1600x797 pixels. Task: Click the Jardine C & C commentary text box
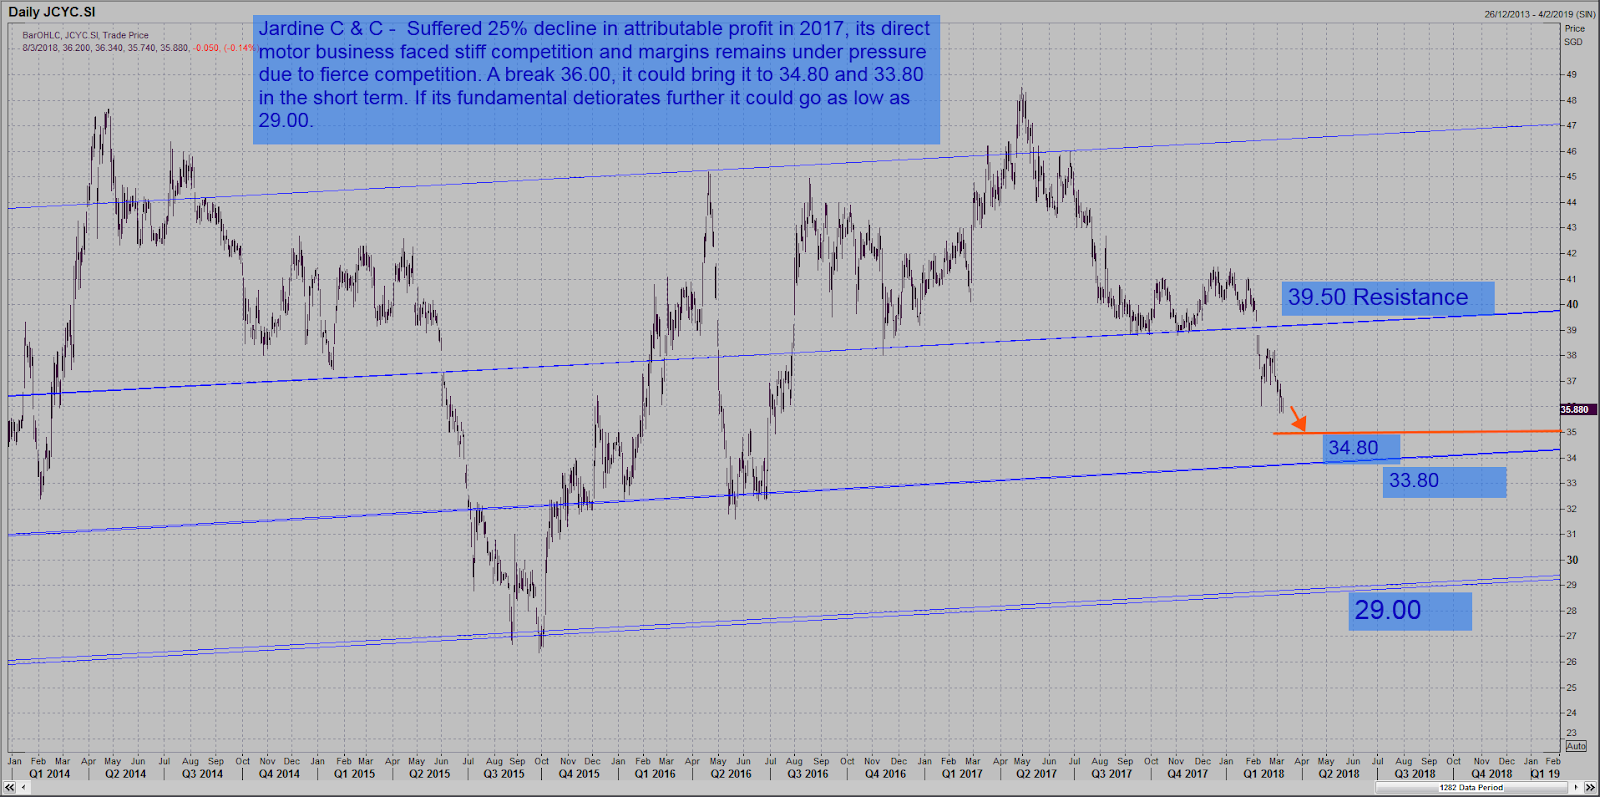[x=596, y=80]
